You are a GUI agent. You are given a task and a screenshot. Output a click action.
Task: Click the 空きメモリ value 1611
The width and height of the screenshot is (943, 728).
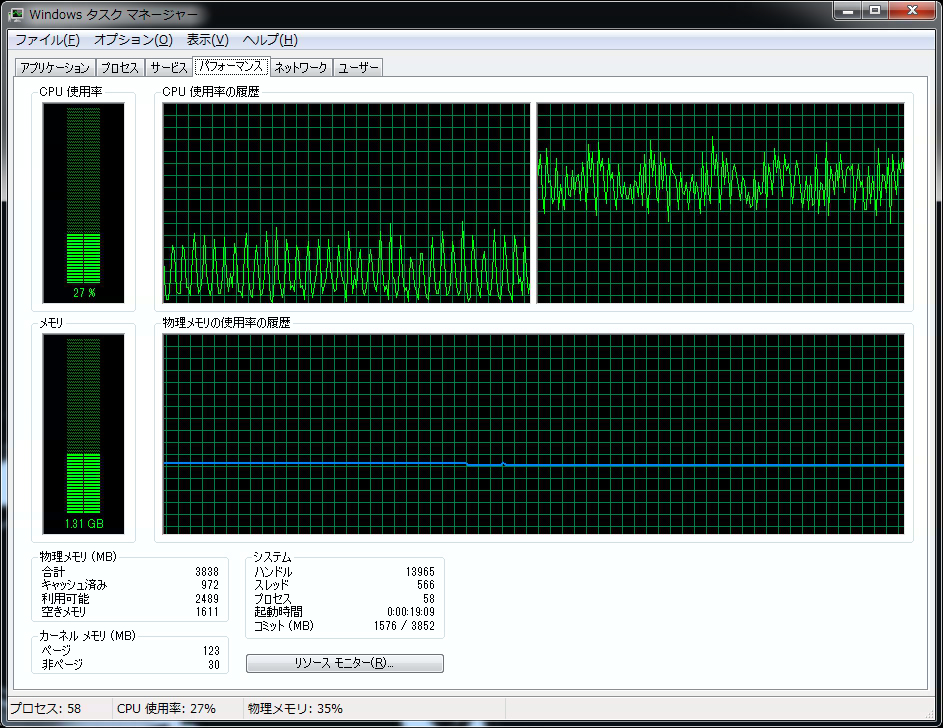(x=207, y=612)
